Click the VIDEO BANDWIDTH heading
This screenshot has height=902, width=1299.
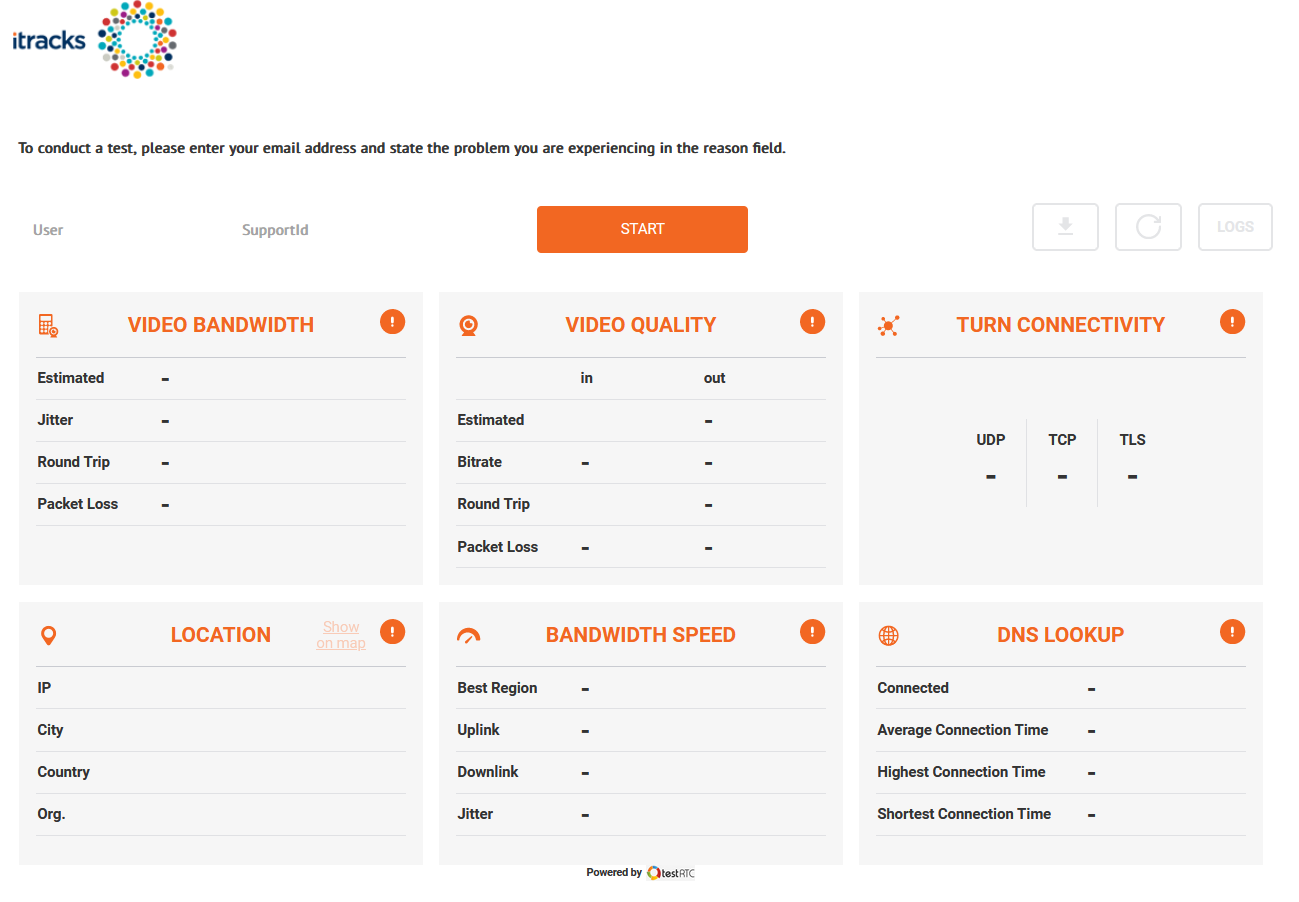pyautogui.click(x=221, y=325)
